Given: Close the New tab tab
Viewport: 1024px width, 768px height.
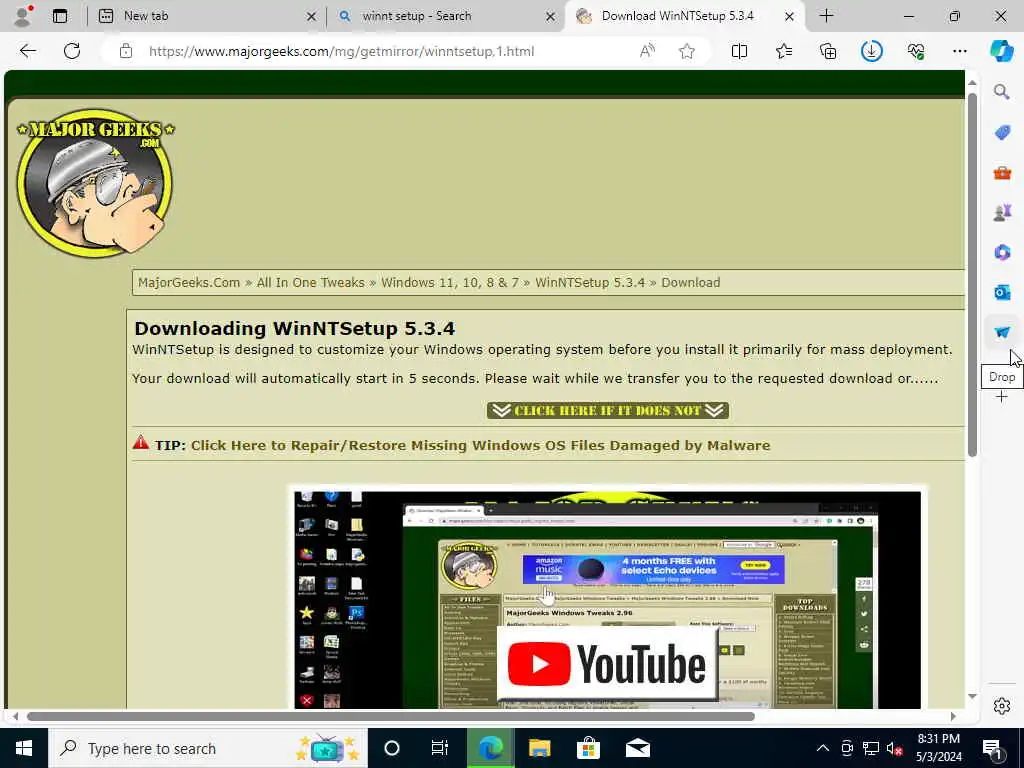Looking at the screenshot, I should tap(312, 16).
